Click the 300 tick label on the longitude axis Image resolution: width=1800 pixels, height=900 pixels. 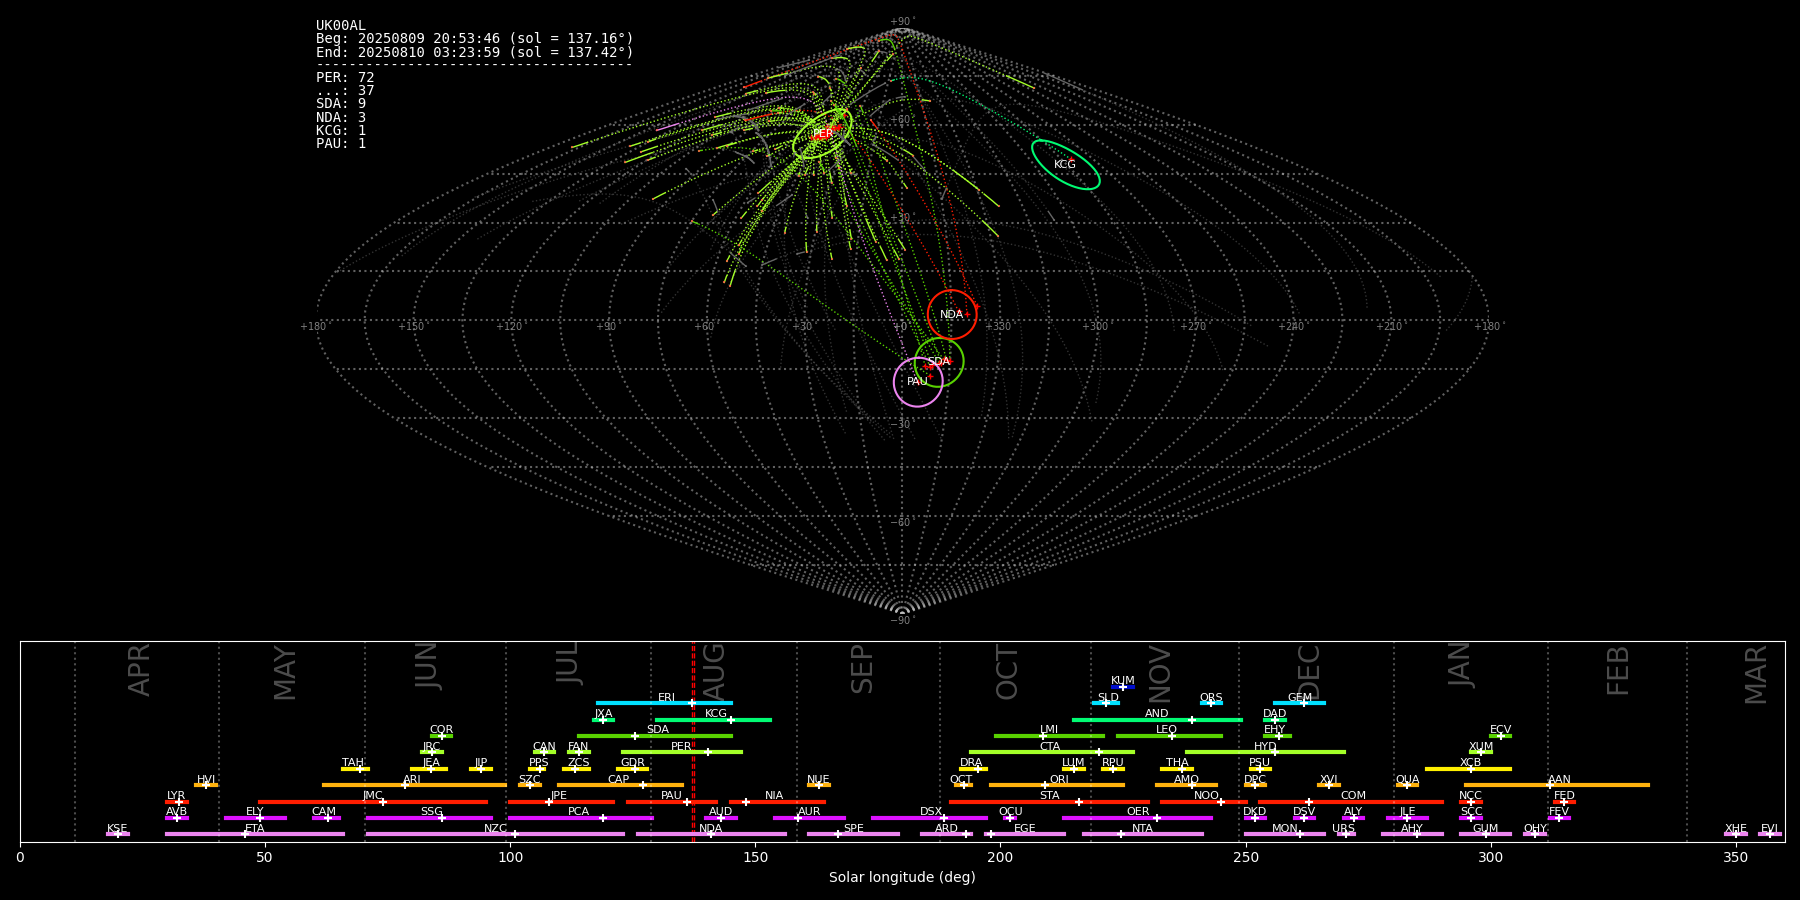pos(1490,857)
